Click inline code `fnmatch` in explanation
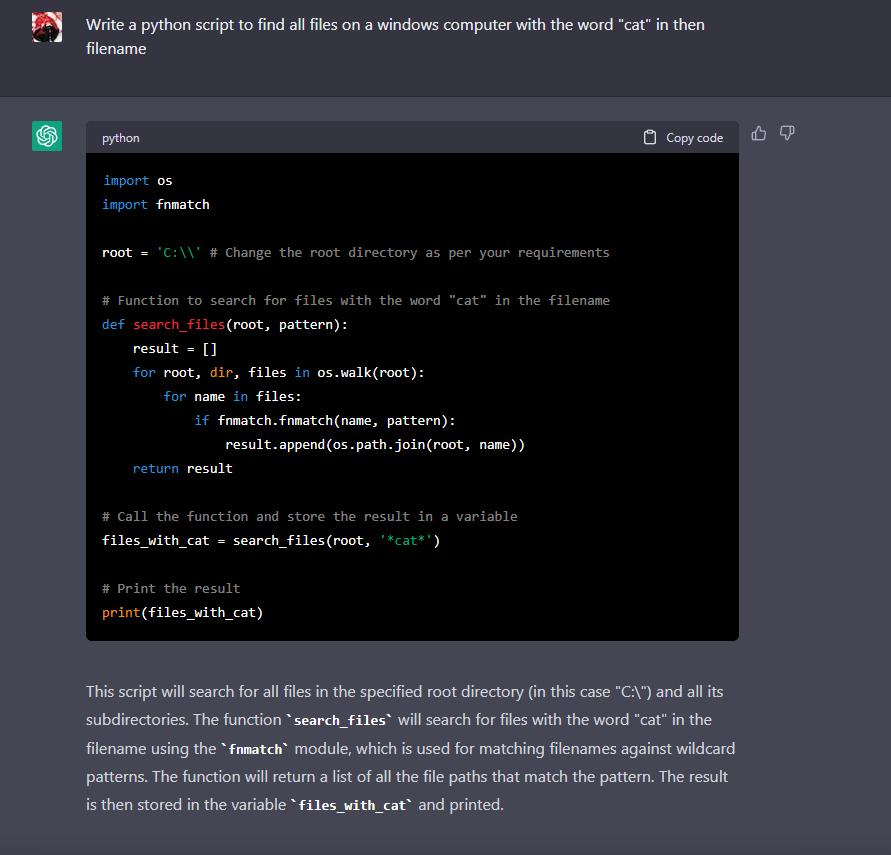891x855 pixels. (x=254, y=748)
